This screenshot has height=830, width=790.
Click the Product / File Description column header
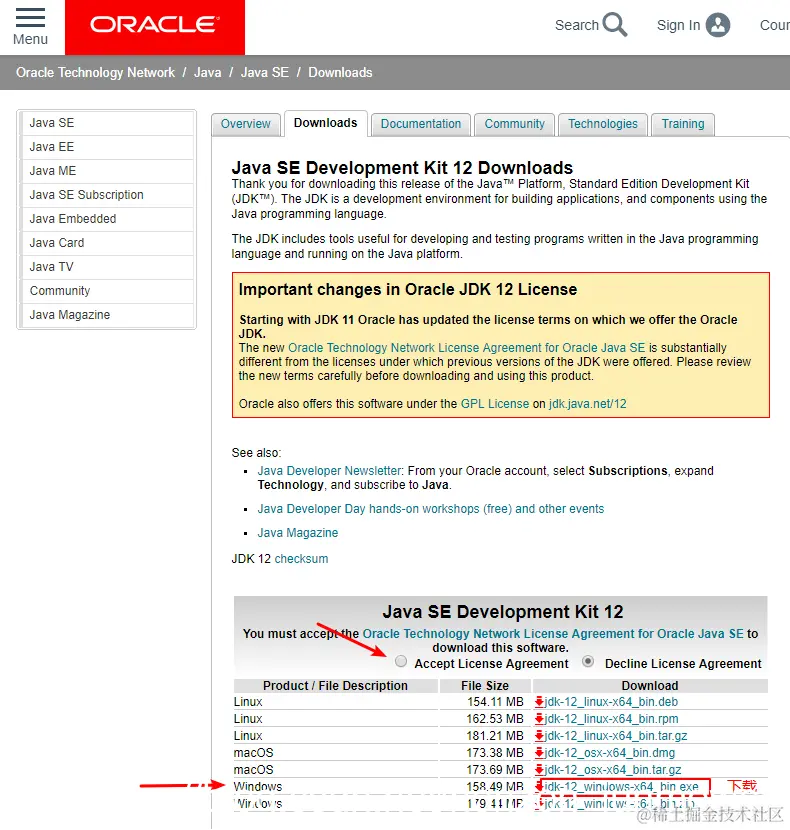pos(336,685)
